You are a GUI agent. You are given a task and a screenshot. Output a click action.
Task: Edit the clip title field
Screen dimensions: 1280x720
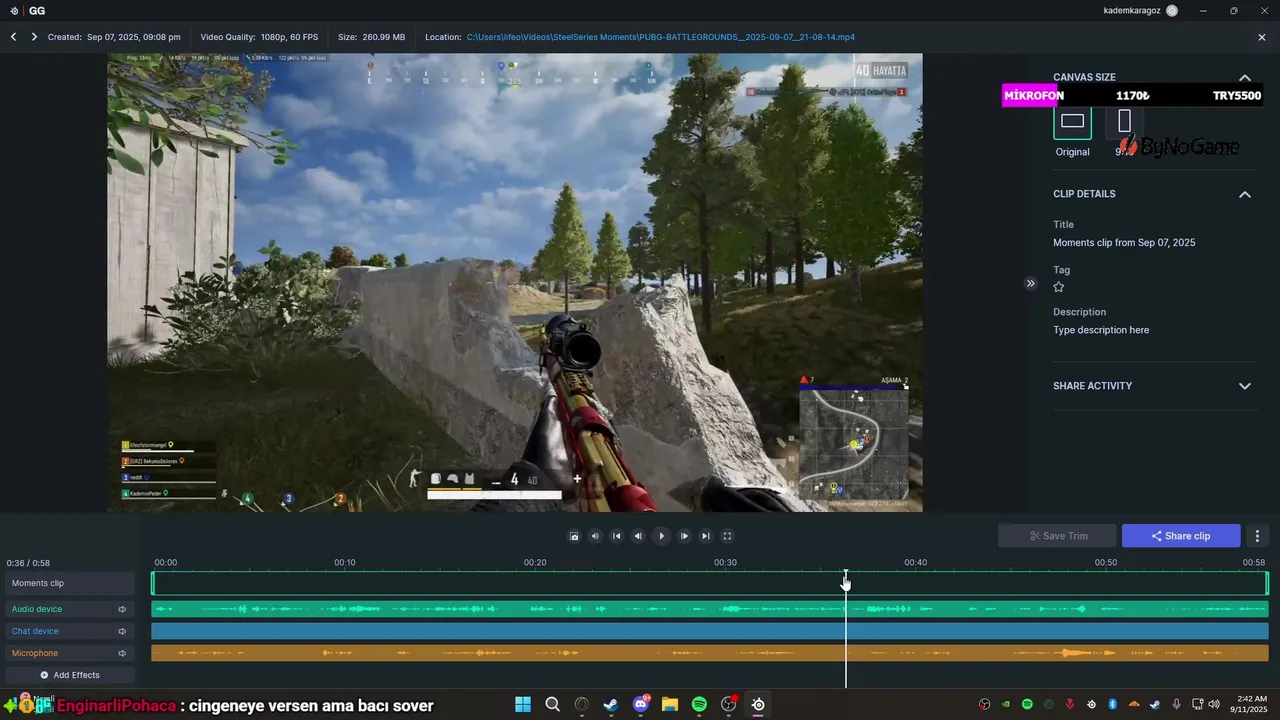1124,243
